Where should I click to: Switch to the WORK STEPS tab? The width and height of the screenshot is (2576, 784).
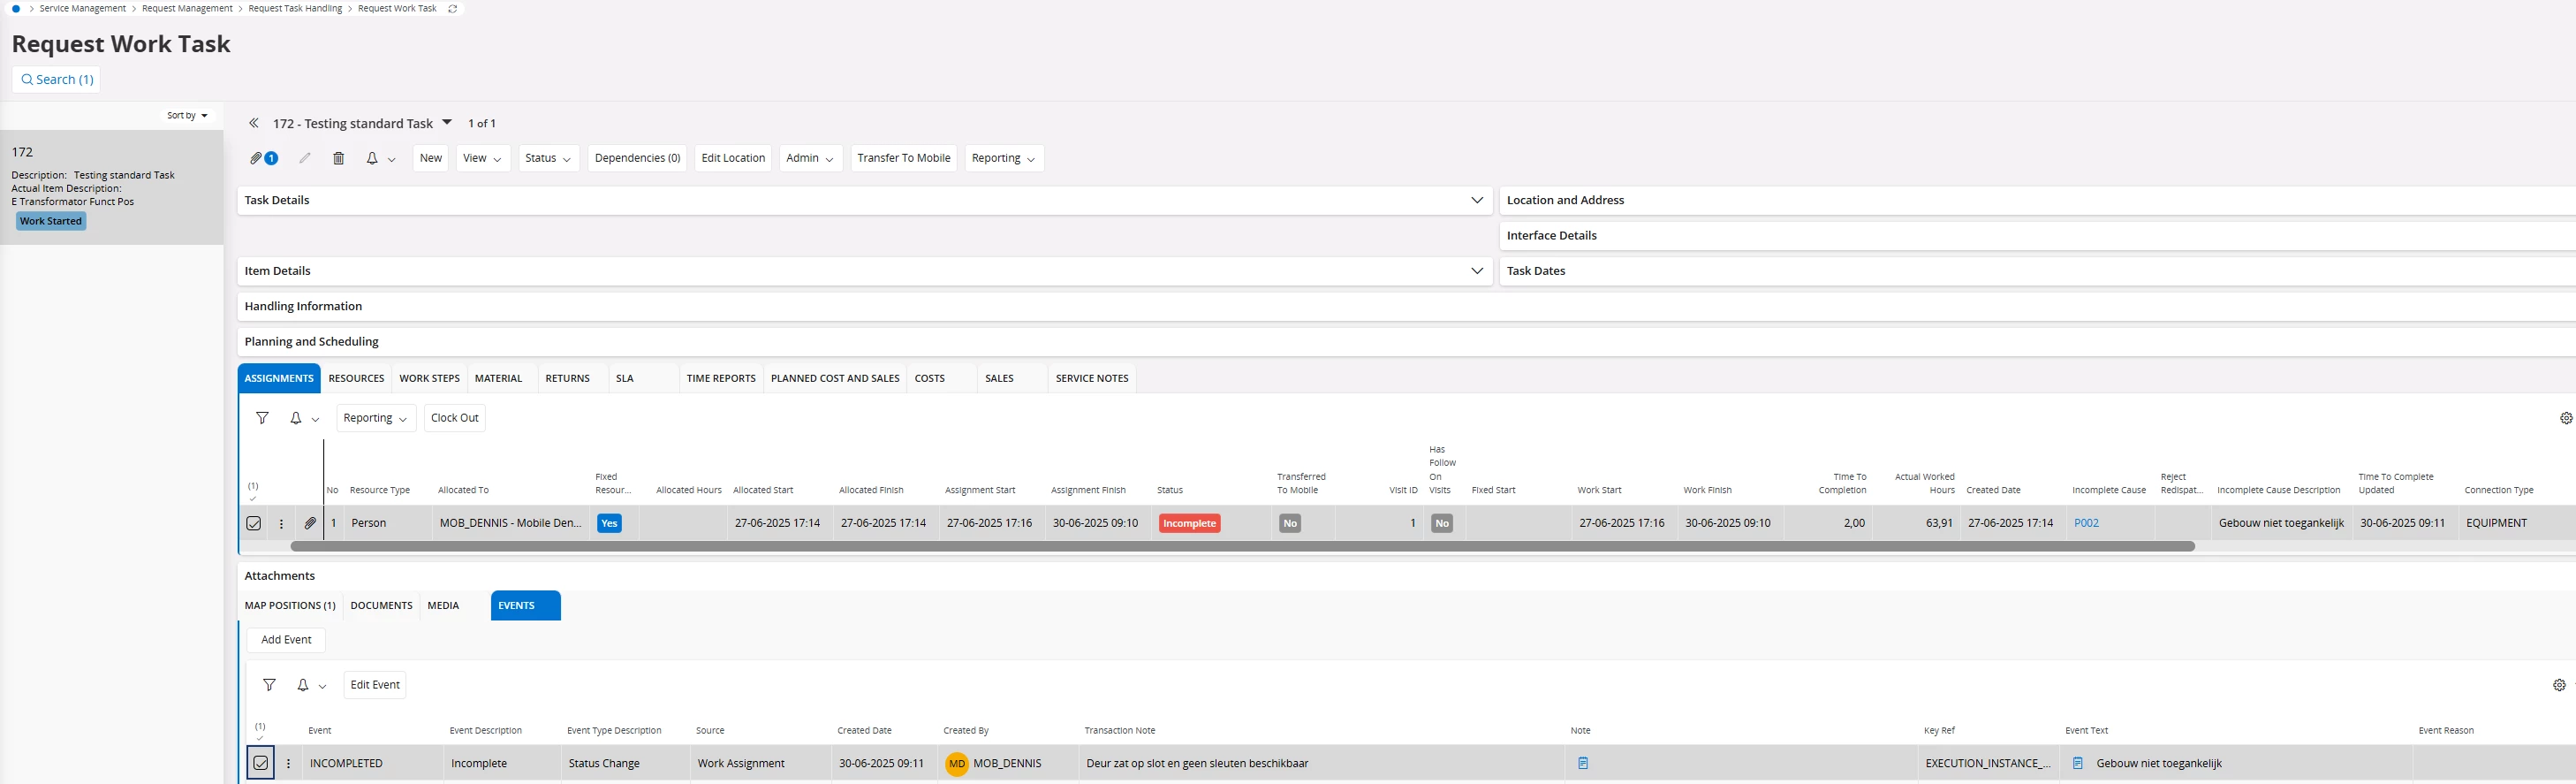click(x=429, y=379)
